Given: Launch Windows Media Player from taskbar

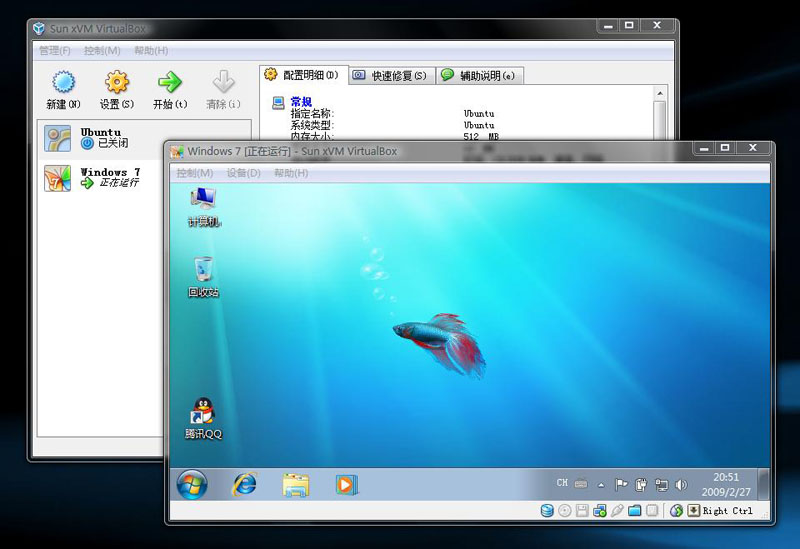Looking at the screenshot, I should coord(346,484).
